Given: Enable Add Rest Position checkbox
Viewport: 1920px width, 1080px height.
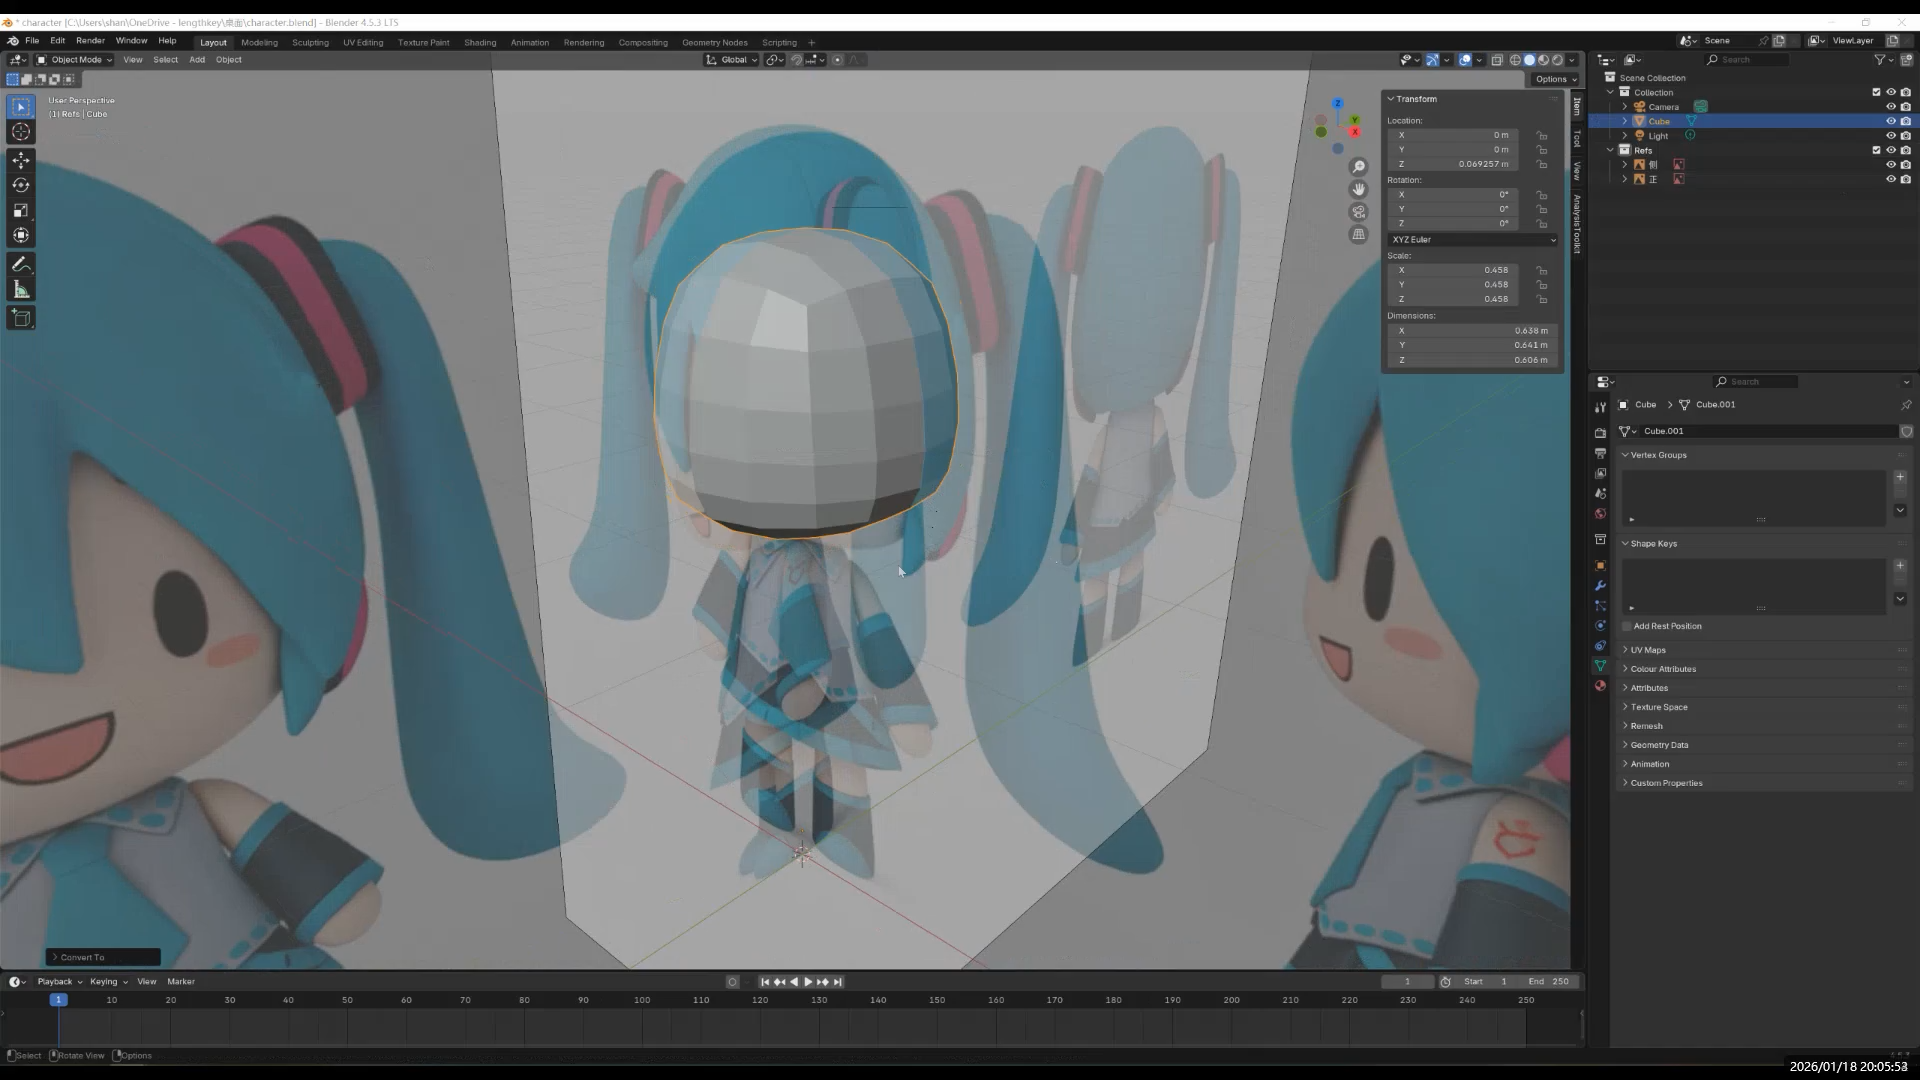Looking at the screenshot, I should pos(1627,626).
